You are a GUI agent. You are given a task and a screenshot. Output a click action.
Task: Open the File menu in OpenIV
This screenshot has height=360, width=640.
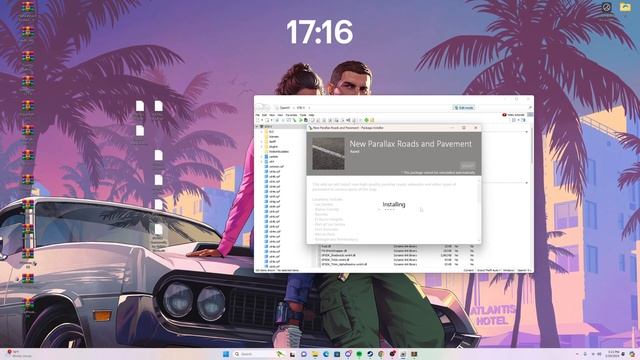(x=257, y=115)
